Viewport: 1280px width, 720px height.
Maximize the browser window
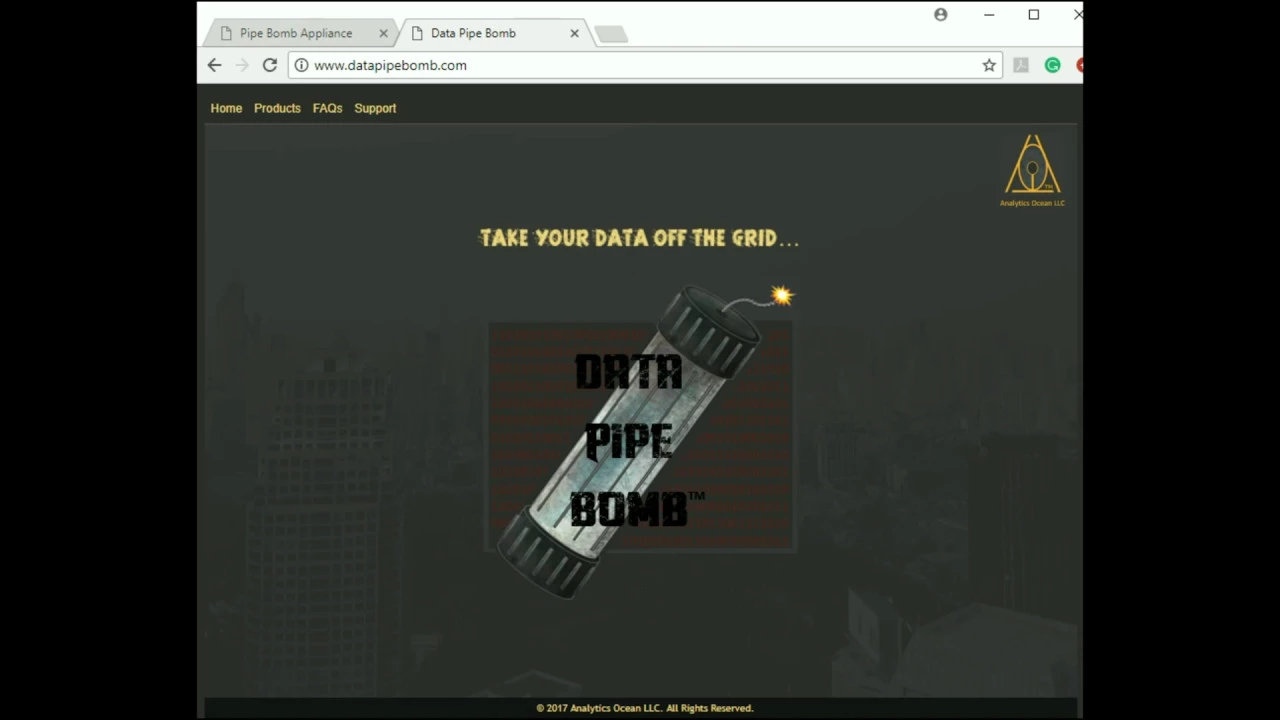pyautogui.click(x=1034, y=15)
